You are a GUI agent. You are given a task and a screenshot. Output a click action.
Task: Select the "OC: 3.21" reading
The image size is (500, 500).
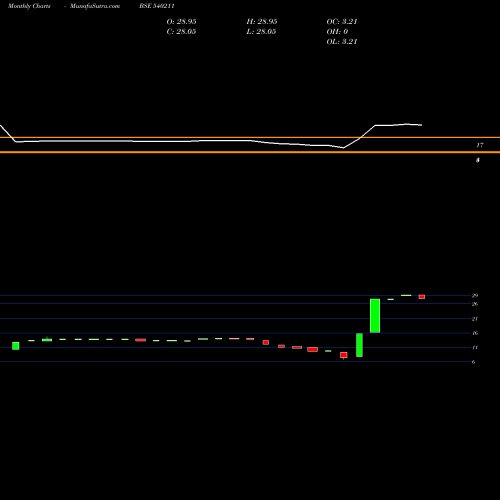point(342,22)
